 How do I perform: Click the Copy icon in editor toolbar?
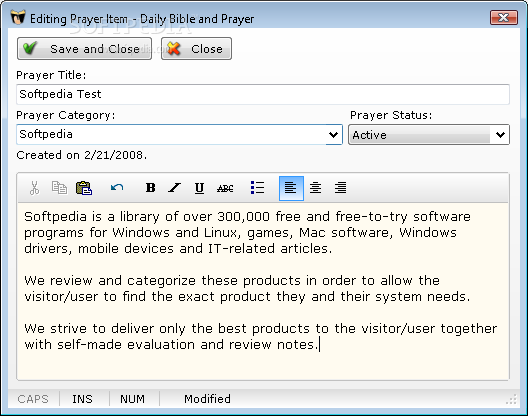point(59,188)
